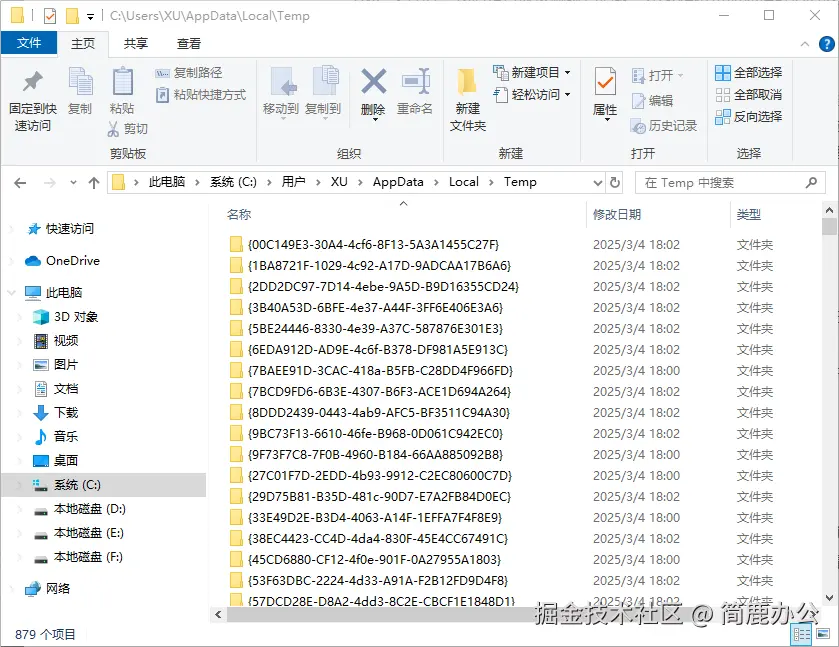Open History (历史记录) in ribbon
Image resolution: width=839 pixels, height=647 pixels.
click(663, 126)
